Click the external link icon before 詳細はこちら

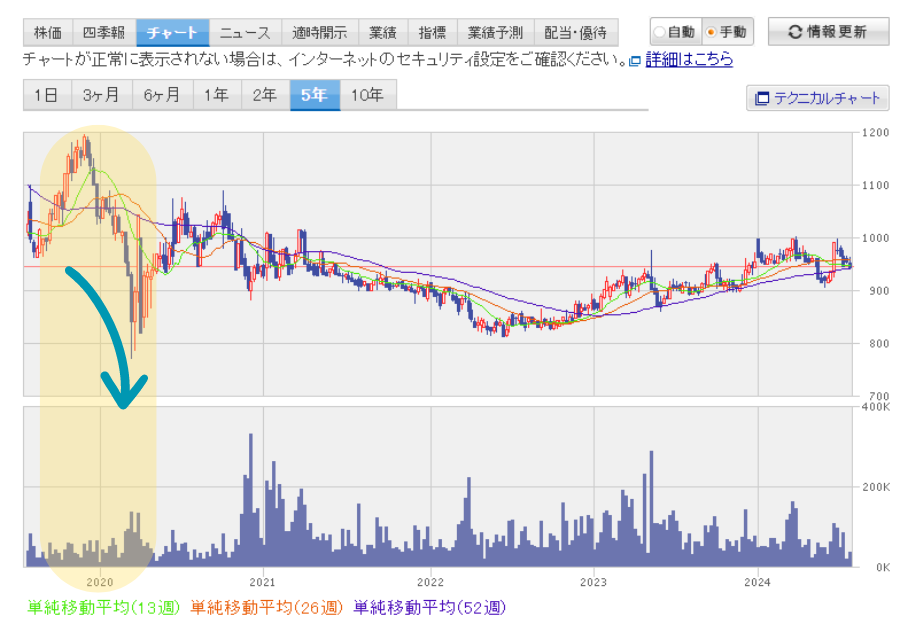pyautogui.click(x=635, y=61)
